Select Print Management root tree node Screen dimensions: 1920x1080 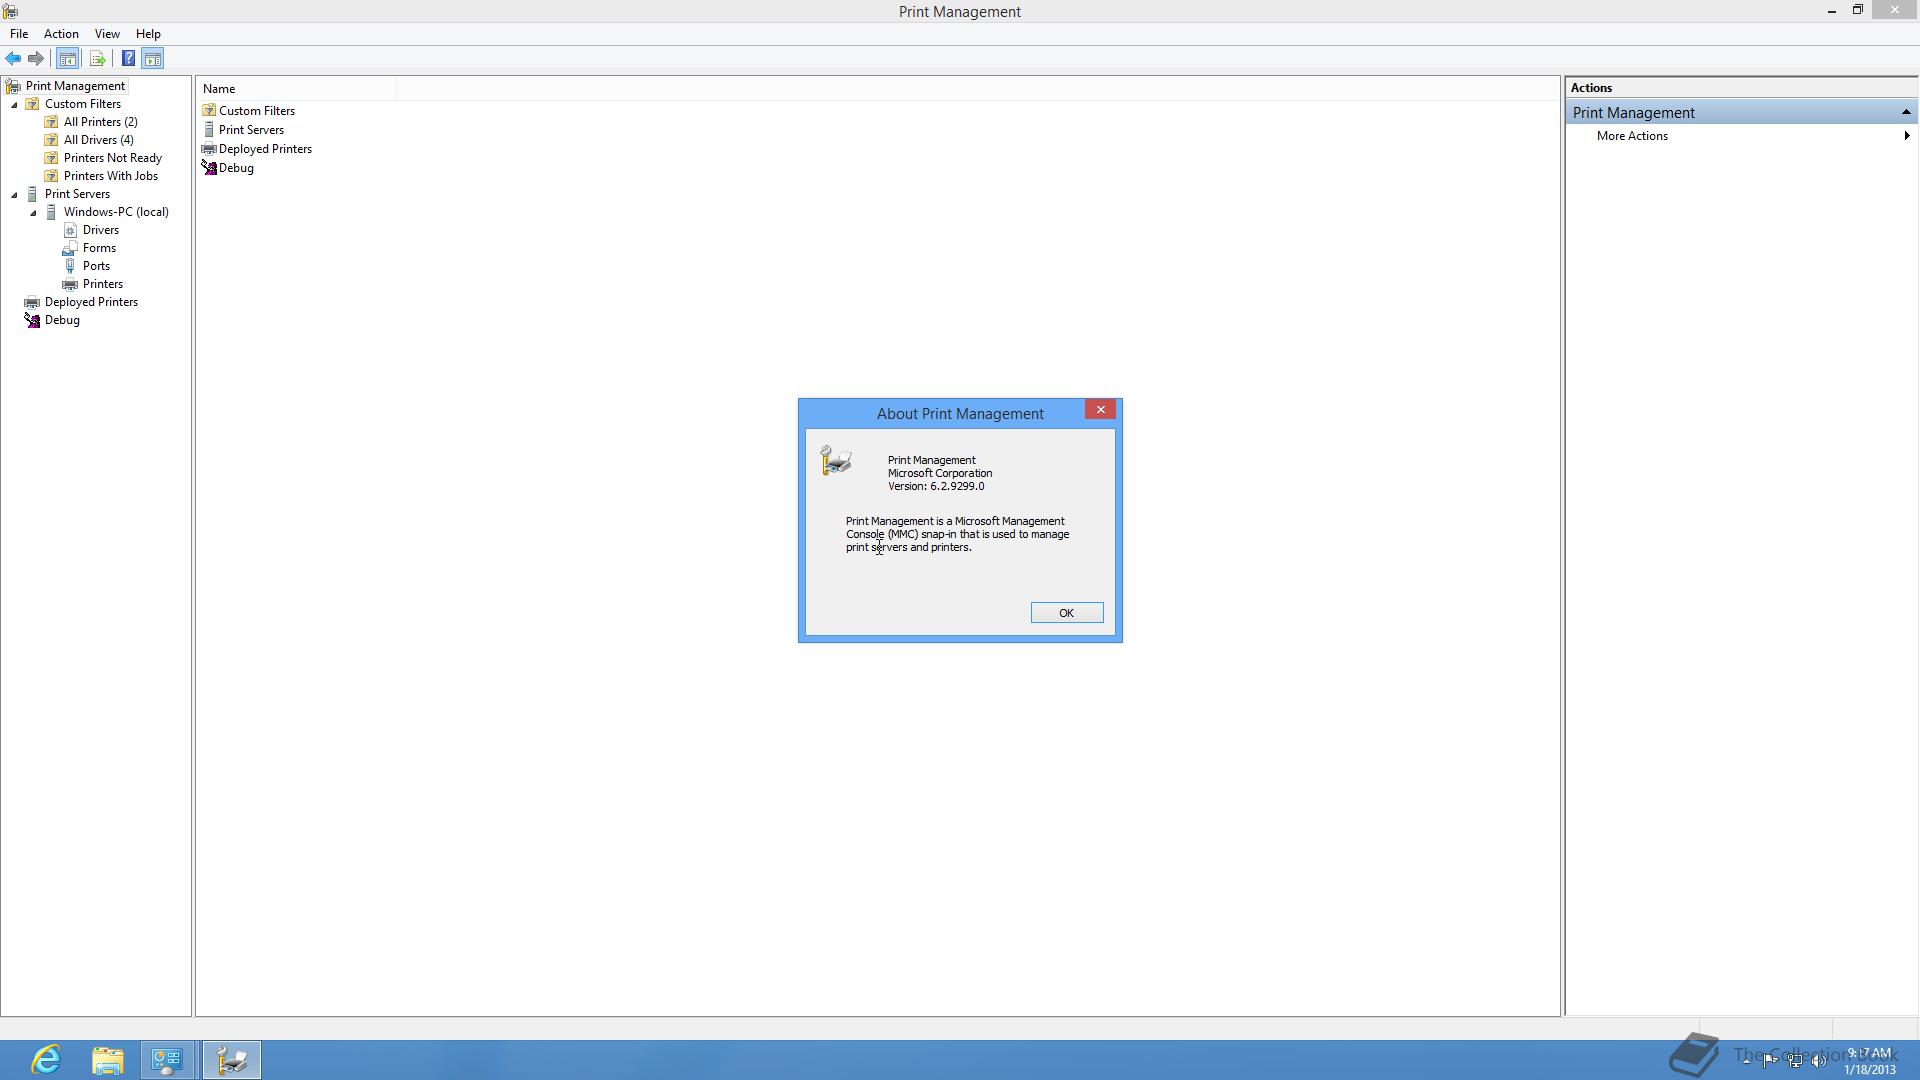coord(75,86)
